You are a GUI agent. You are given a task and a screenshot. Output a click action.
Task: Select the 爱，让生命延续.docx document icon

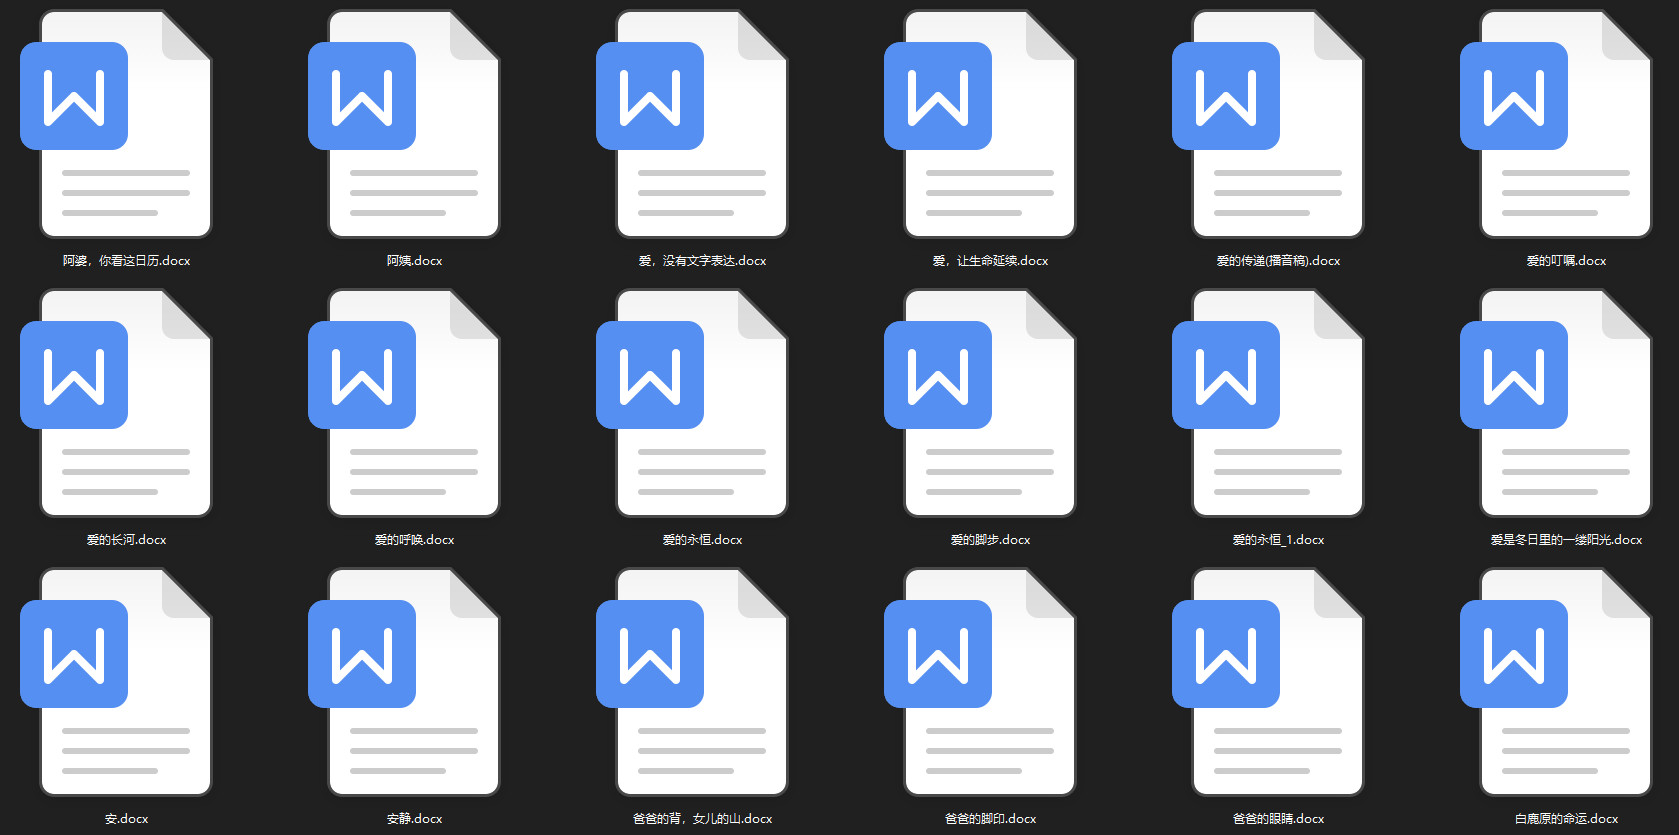tap(980, 124)
